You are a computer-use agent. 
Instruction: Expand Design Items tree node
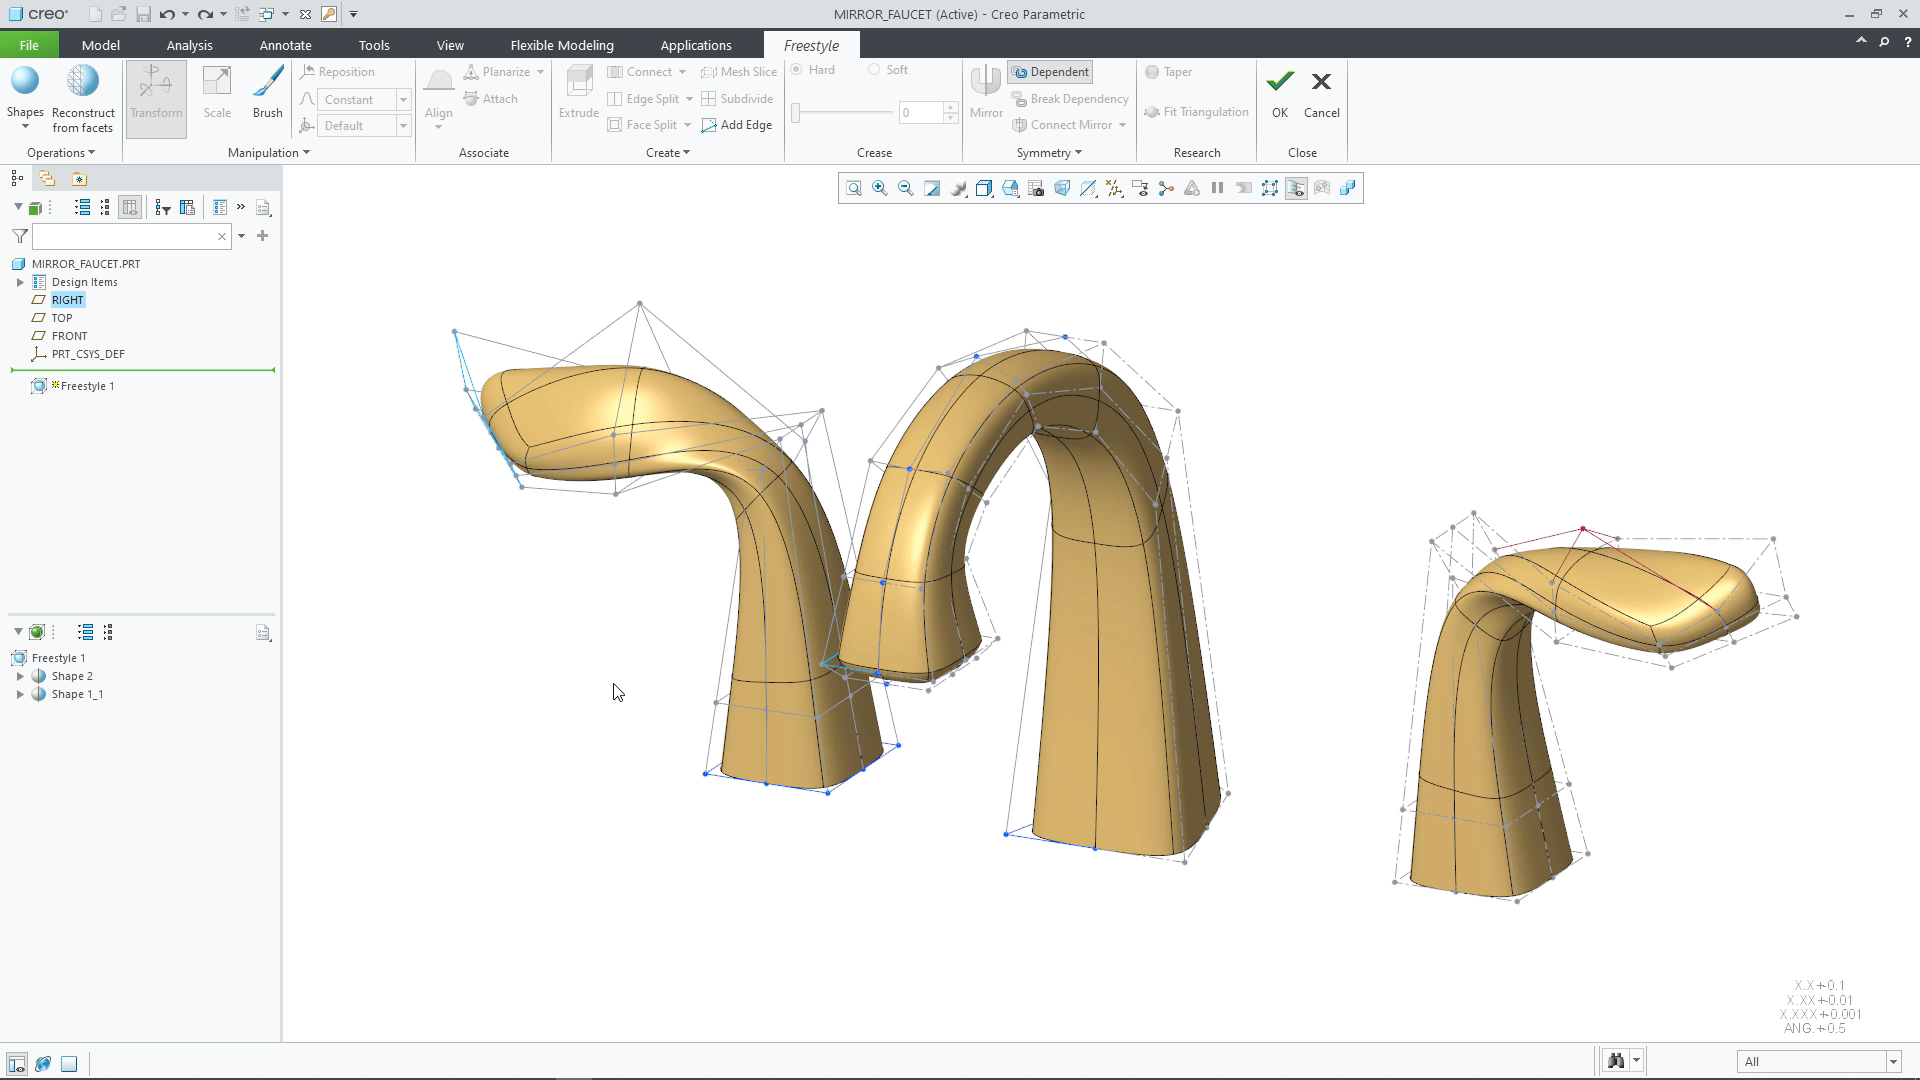coord(20,283)
